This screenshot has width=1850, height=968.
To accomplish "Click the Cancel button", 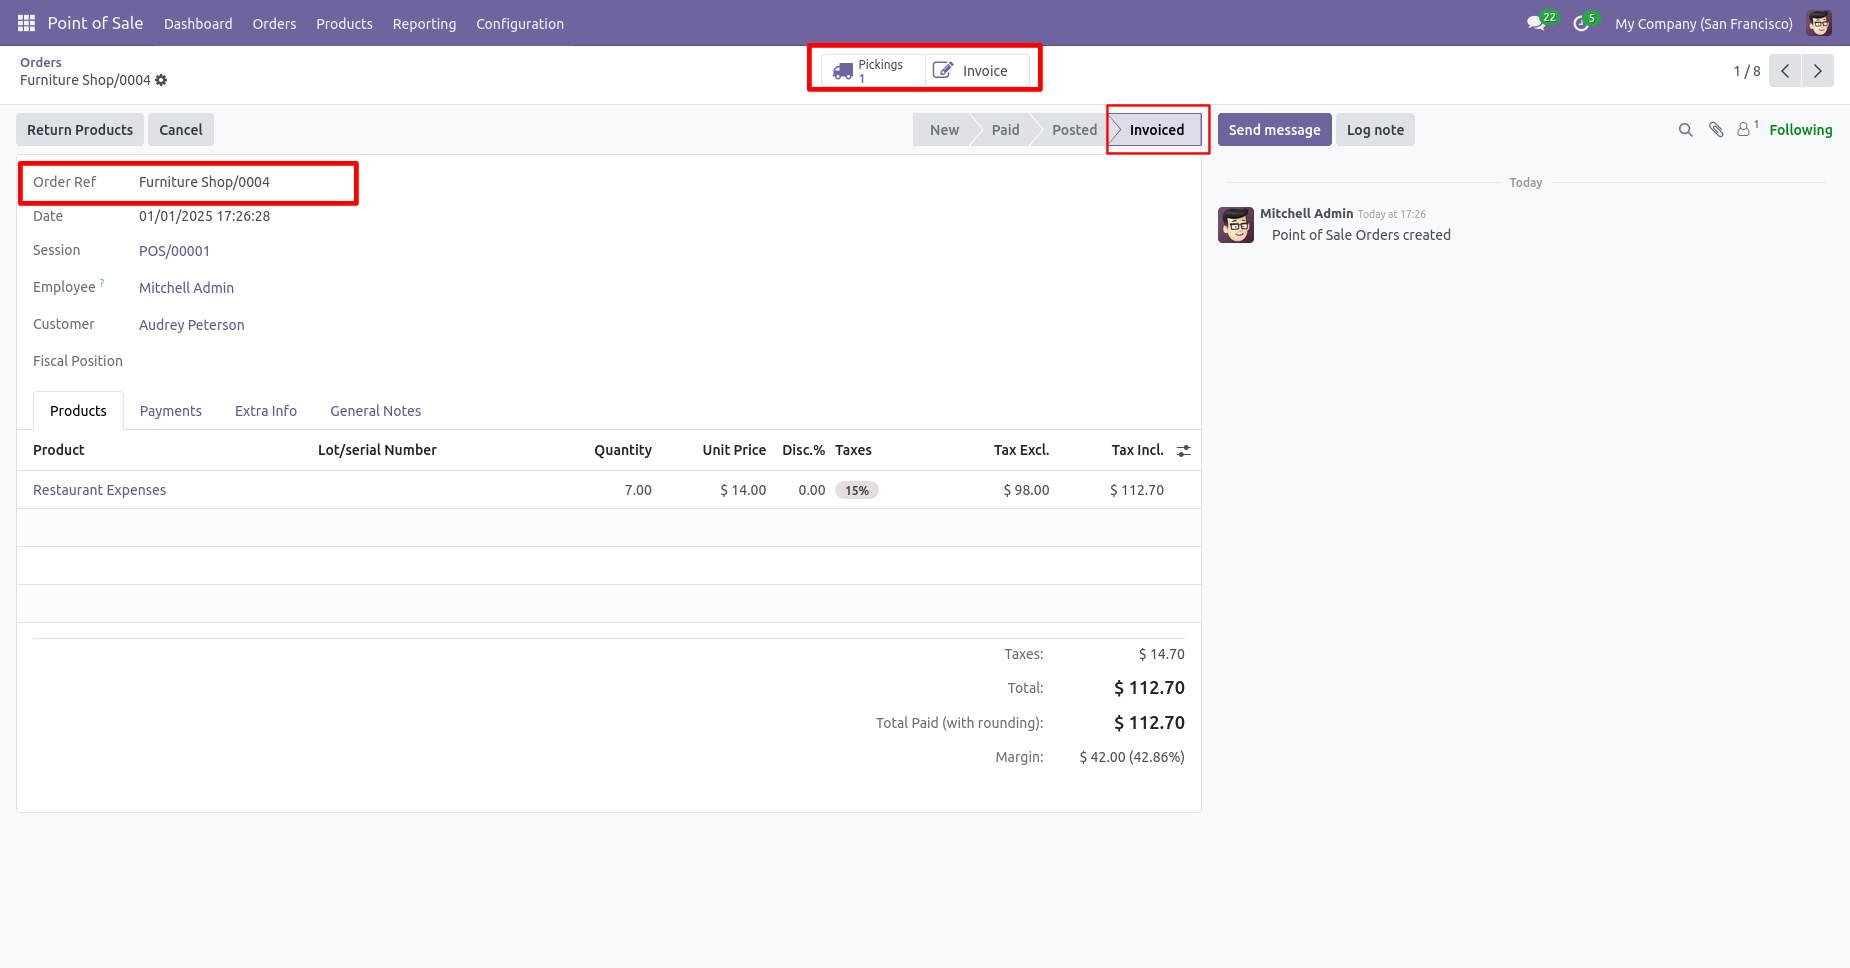I will [181, 130].
